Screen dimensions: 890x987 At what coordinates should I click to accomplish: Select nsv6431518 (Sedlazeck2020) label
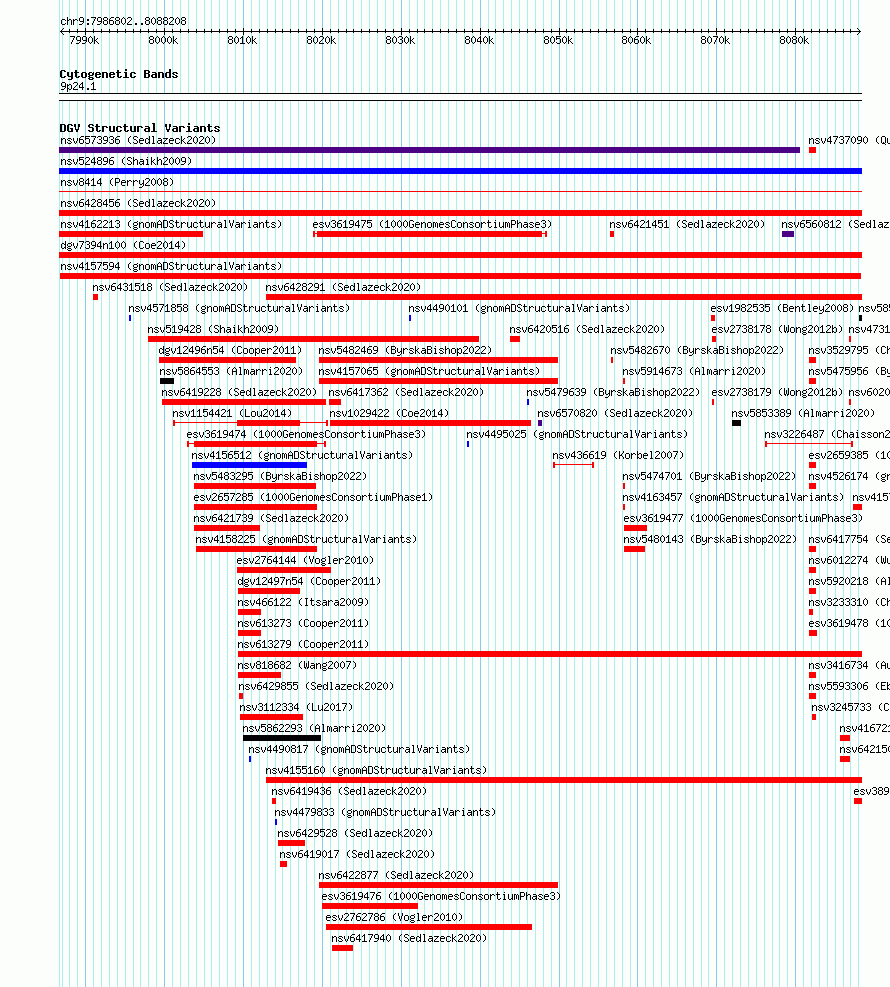tap(170, 287)
